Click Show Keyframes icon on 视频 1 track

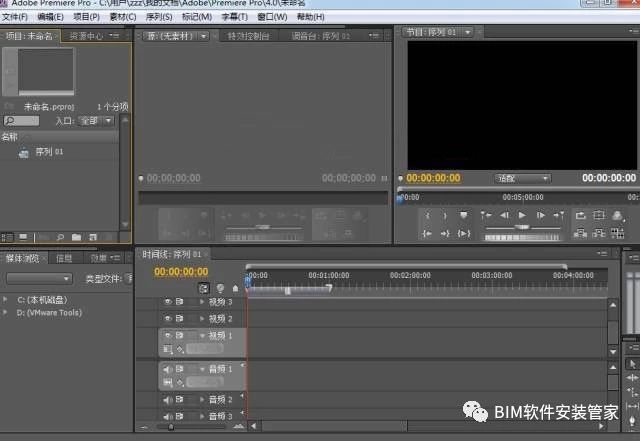(x=180, y=349)
